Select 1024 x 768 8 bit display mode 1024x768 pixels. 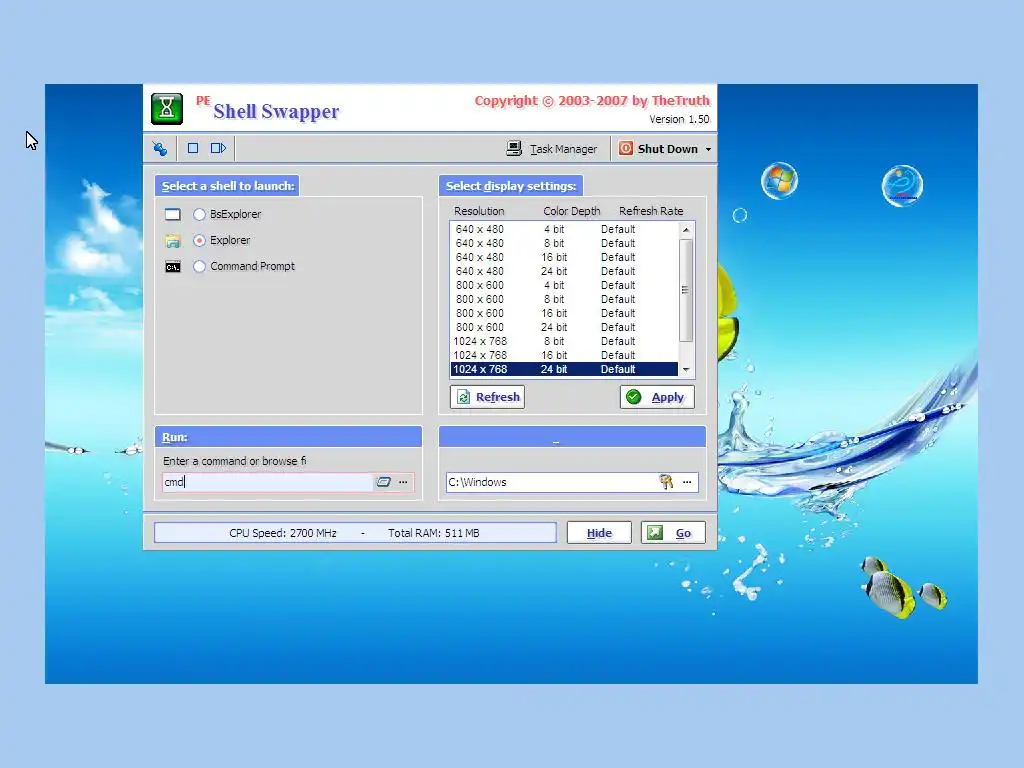tap(564, 342)
